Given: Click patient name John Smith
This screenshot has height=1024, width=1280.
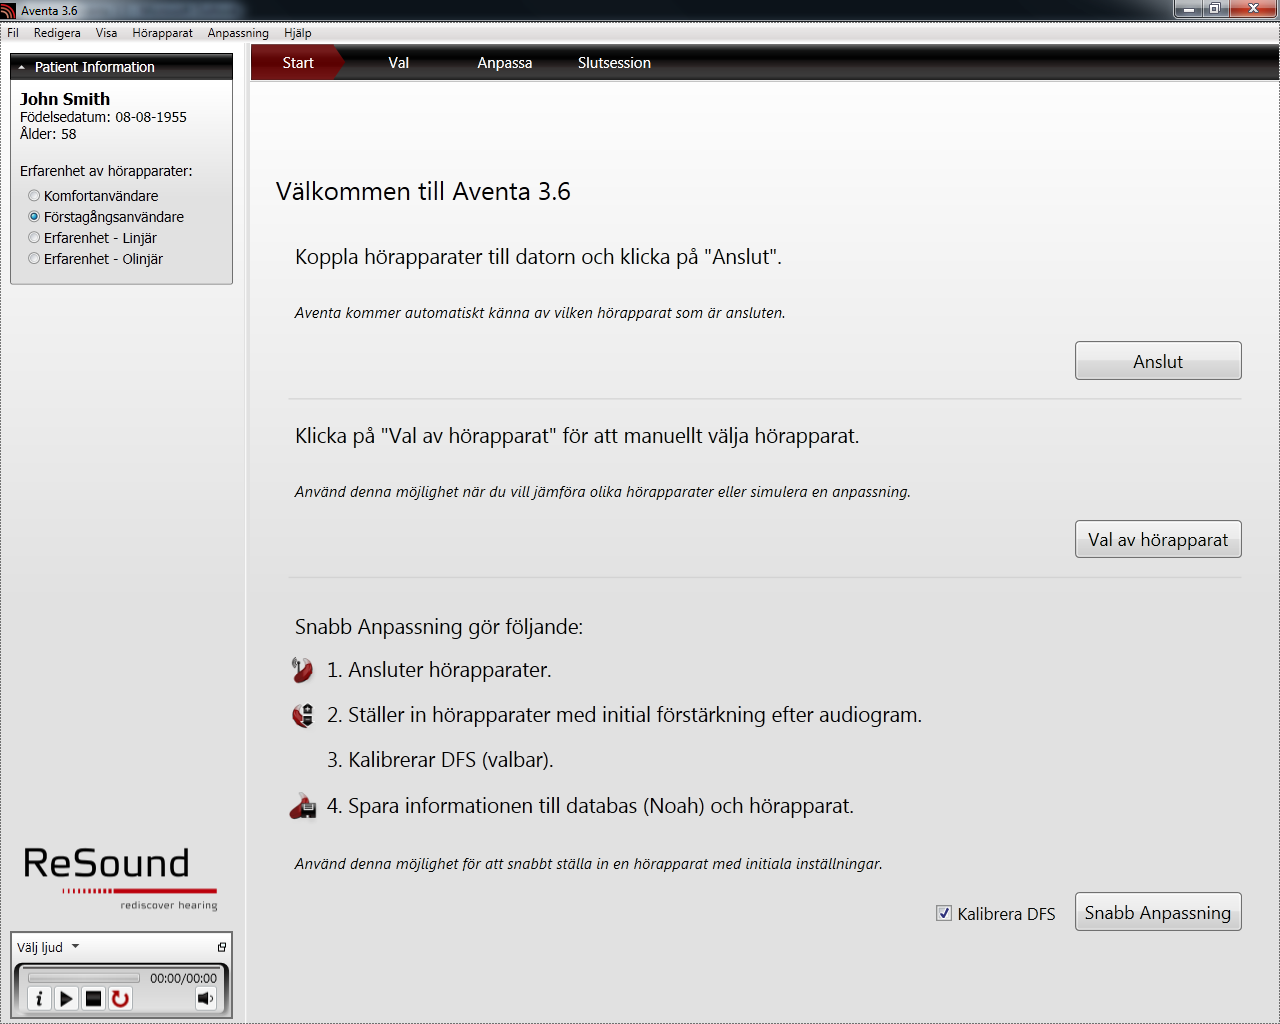Looking at the screenshot, I should click(65, 99).
